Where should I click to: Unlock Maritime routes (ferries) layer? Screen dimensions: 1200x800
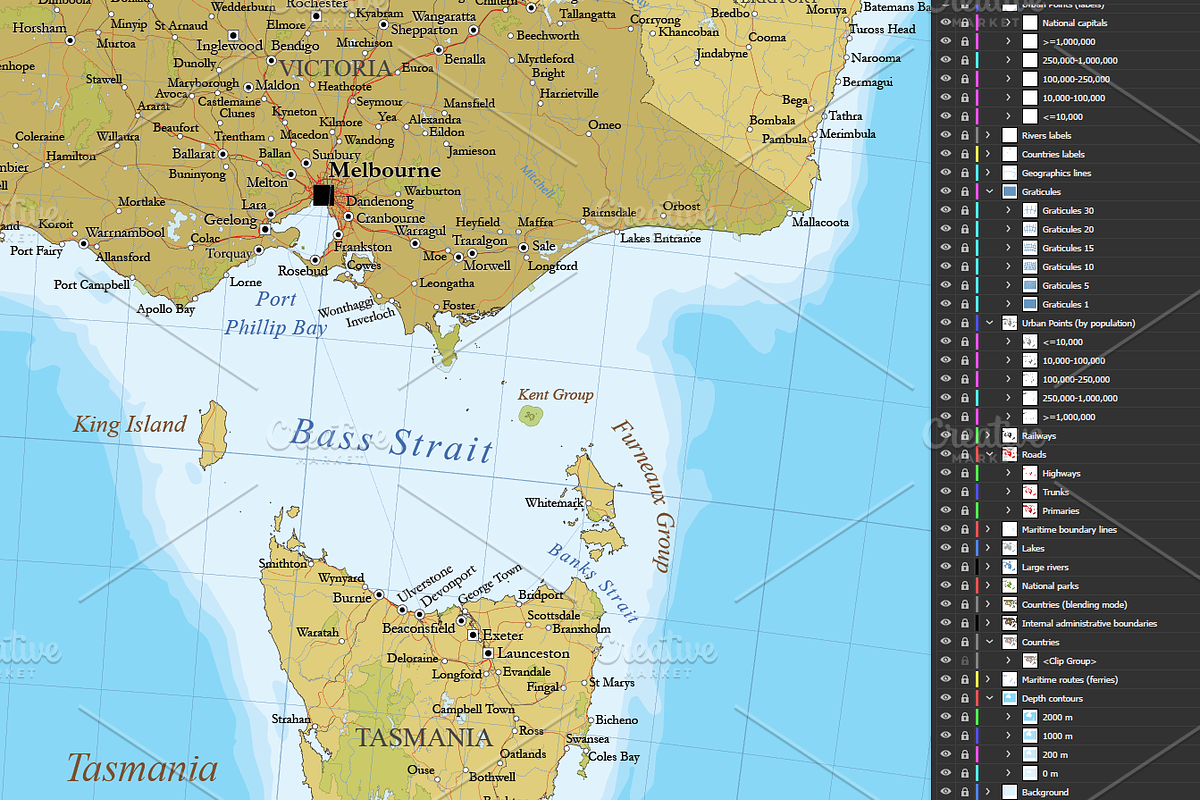coord(964,680)
